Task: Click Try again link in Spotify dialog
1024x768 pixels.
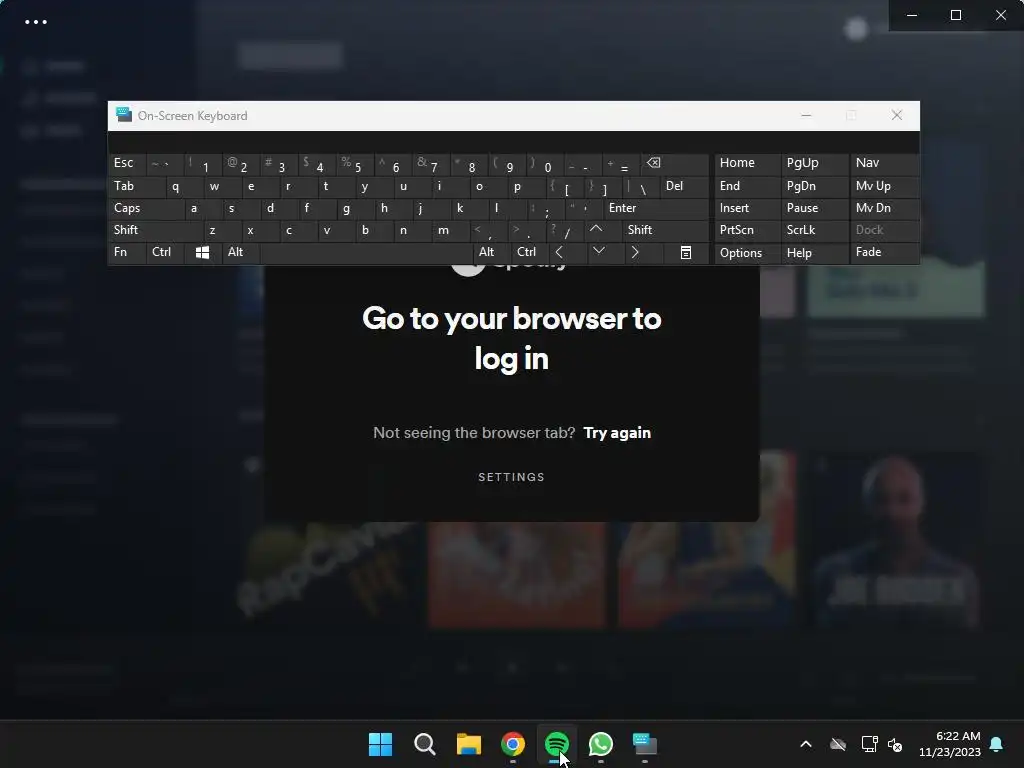Action: (616, 433)
